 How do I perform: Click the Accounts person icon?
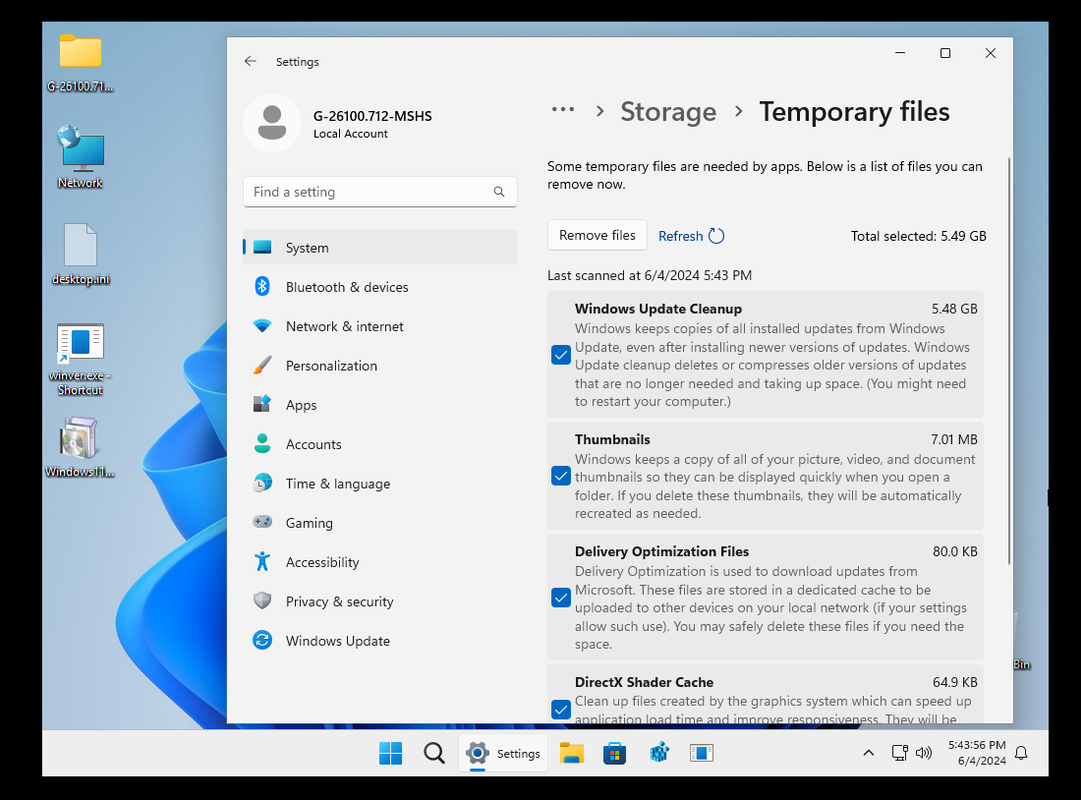pos(262,443)
